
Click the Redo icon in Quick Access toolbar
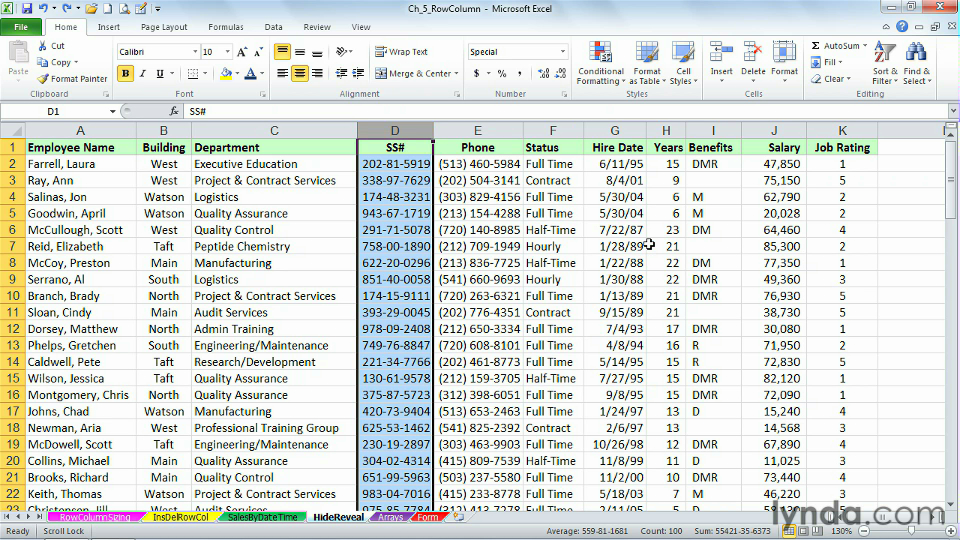click(x=67, y=9)
